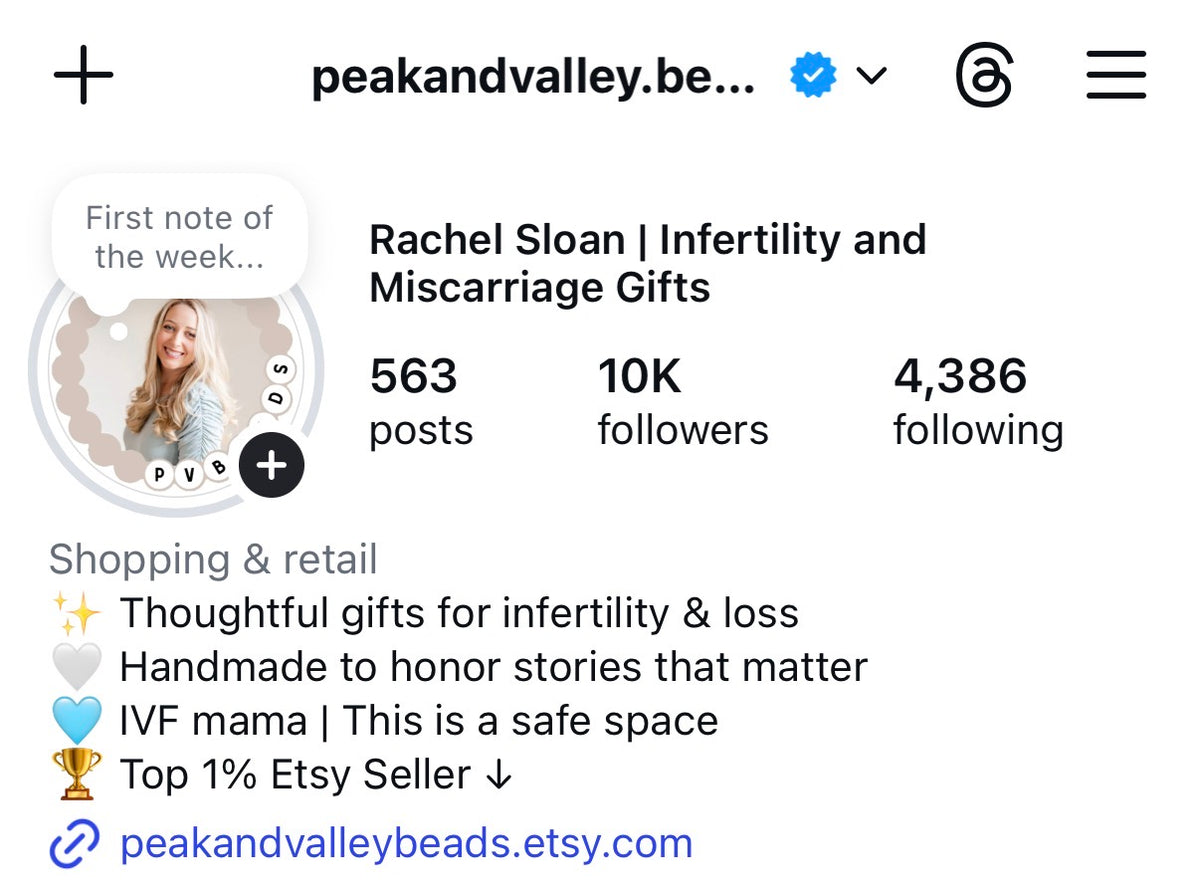The width and height of the screenshot is (1200, 892).
Task: Open the 'First note of the week...' note bubble
Action: (x=179, y=237)
